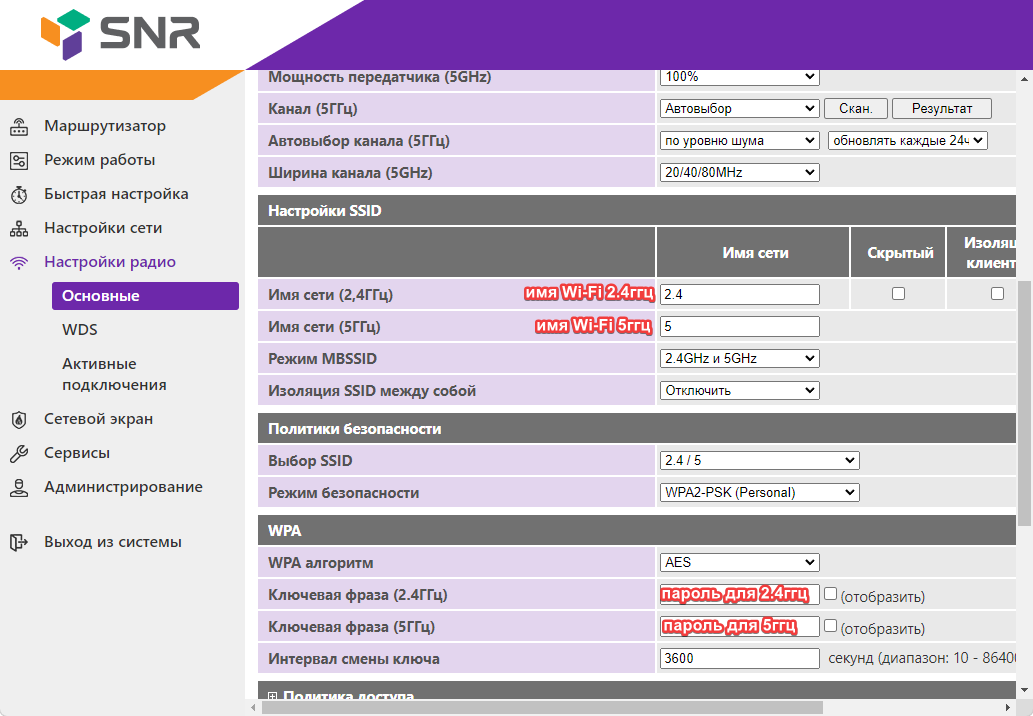Click Выход из системы to log out
Image resolution: width=1033 pixels, height=716 pixels.
113,542
